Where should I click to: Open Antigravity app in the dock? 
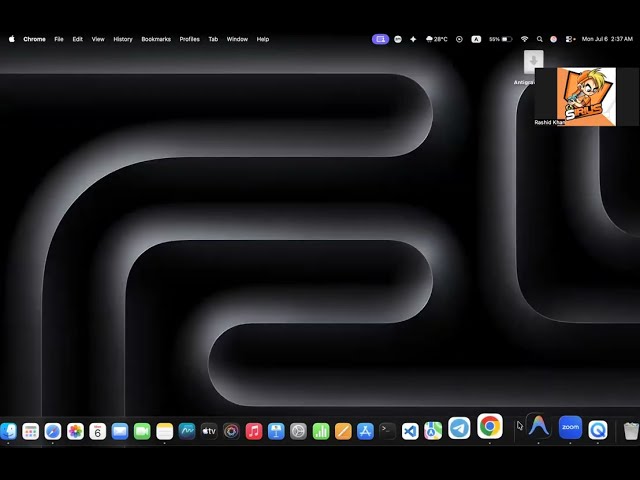(538, 427)
